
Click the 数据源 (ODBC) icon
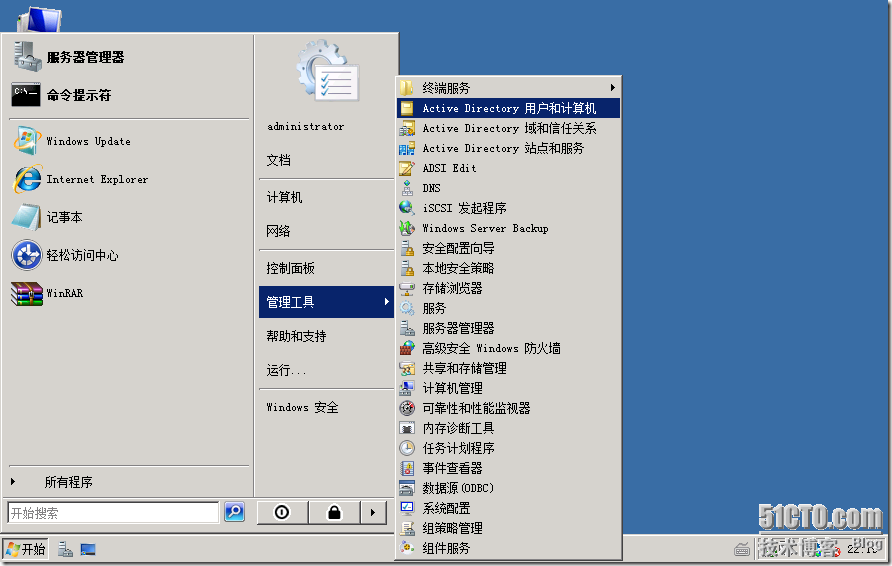(407, 488)
